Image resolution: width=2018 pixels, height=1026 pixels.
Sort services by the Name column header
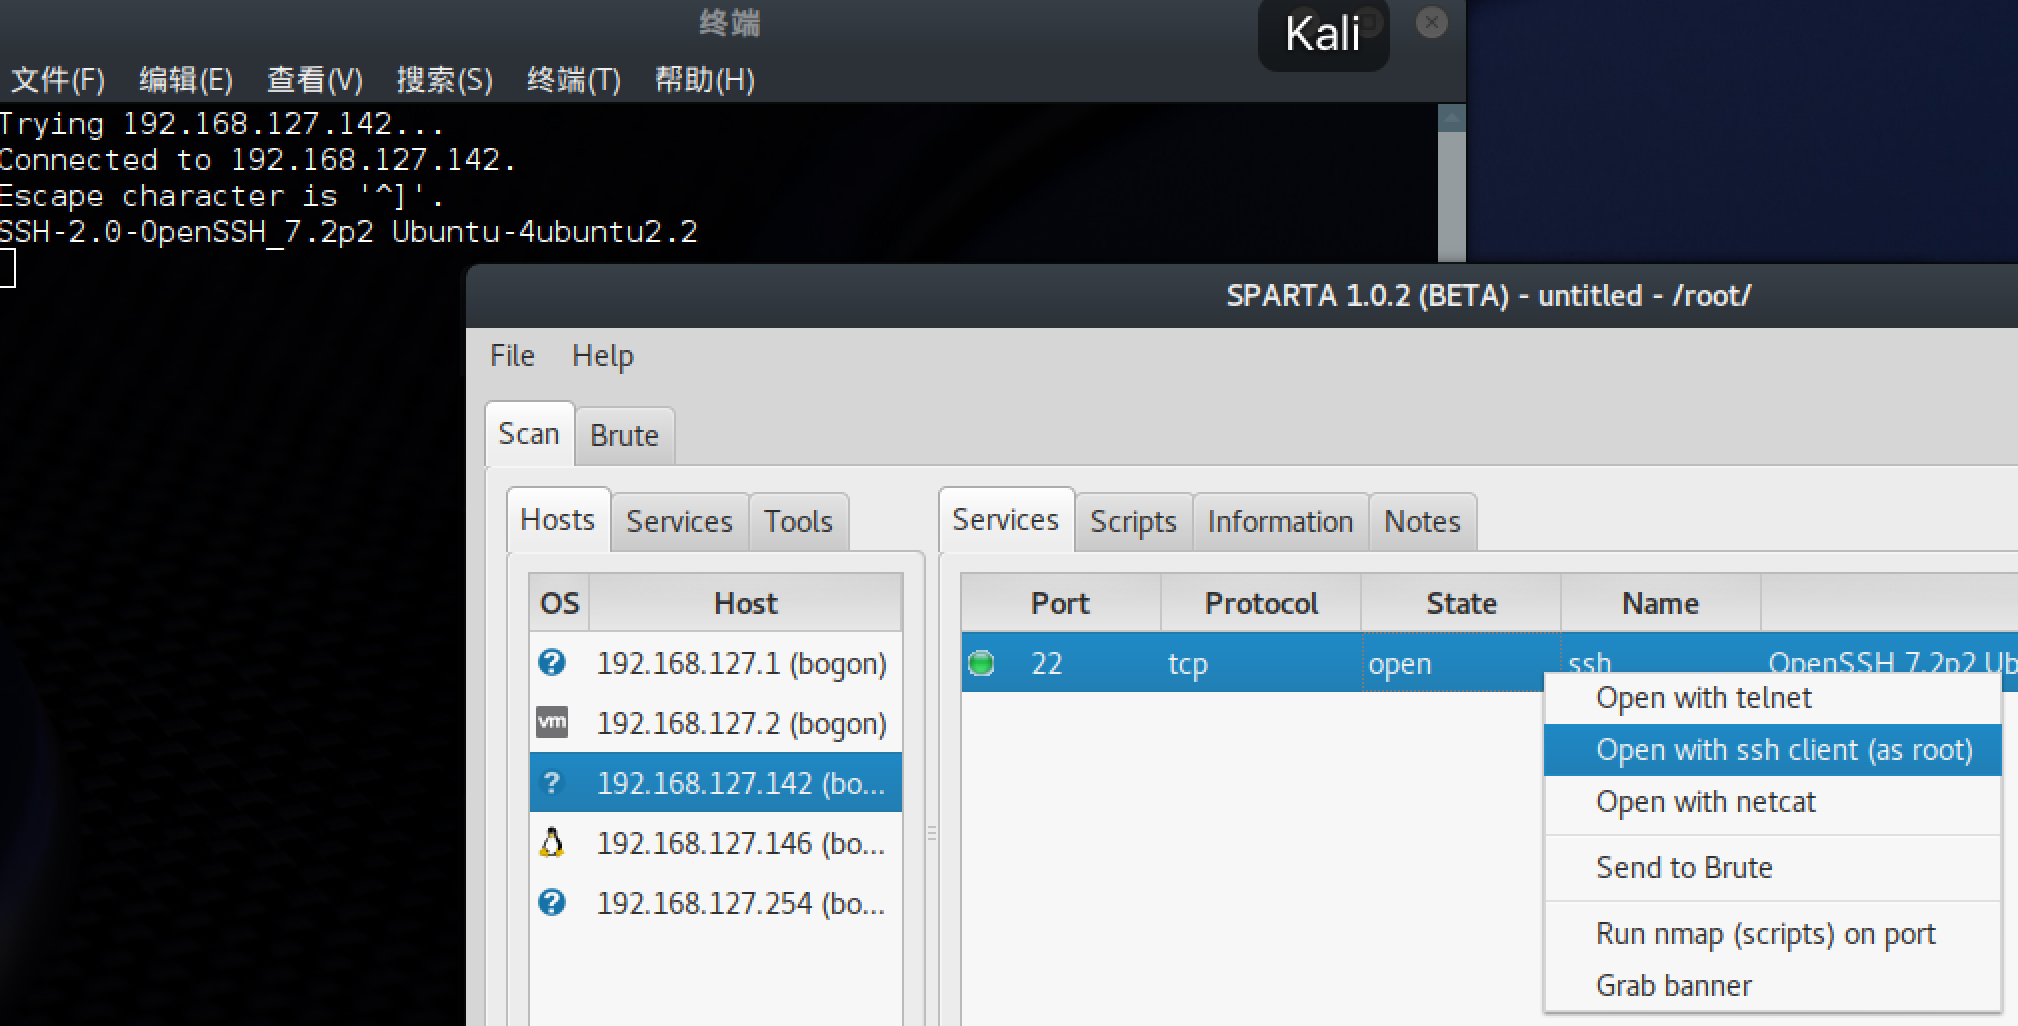click(1661, 603)
